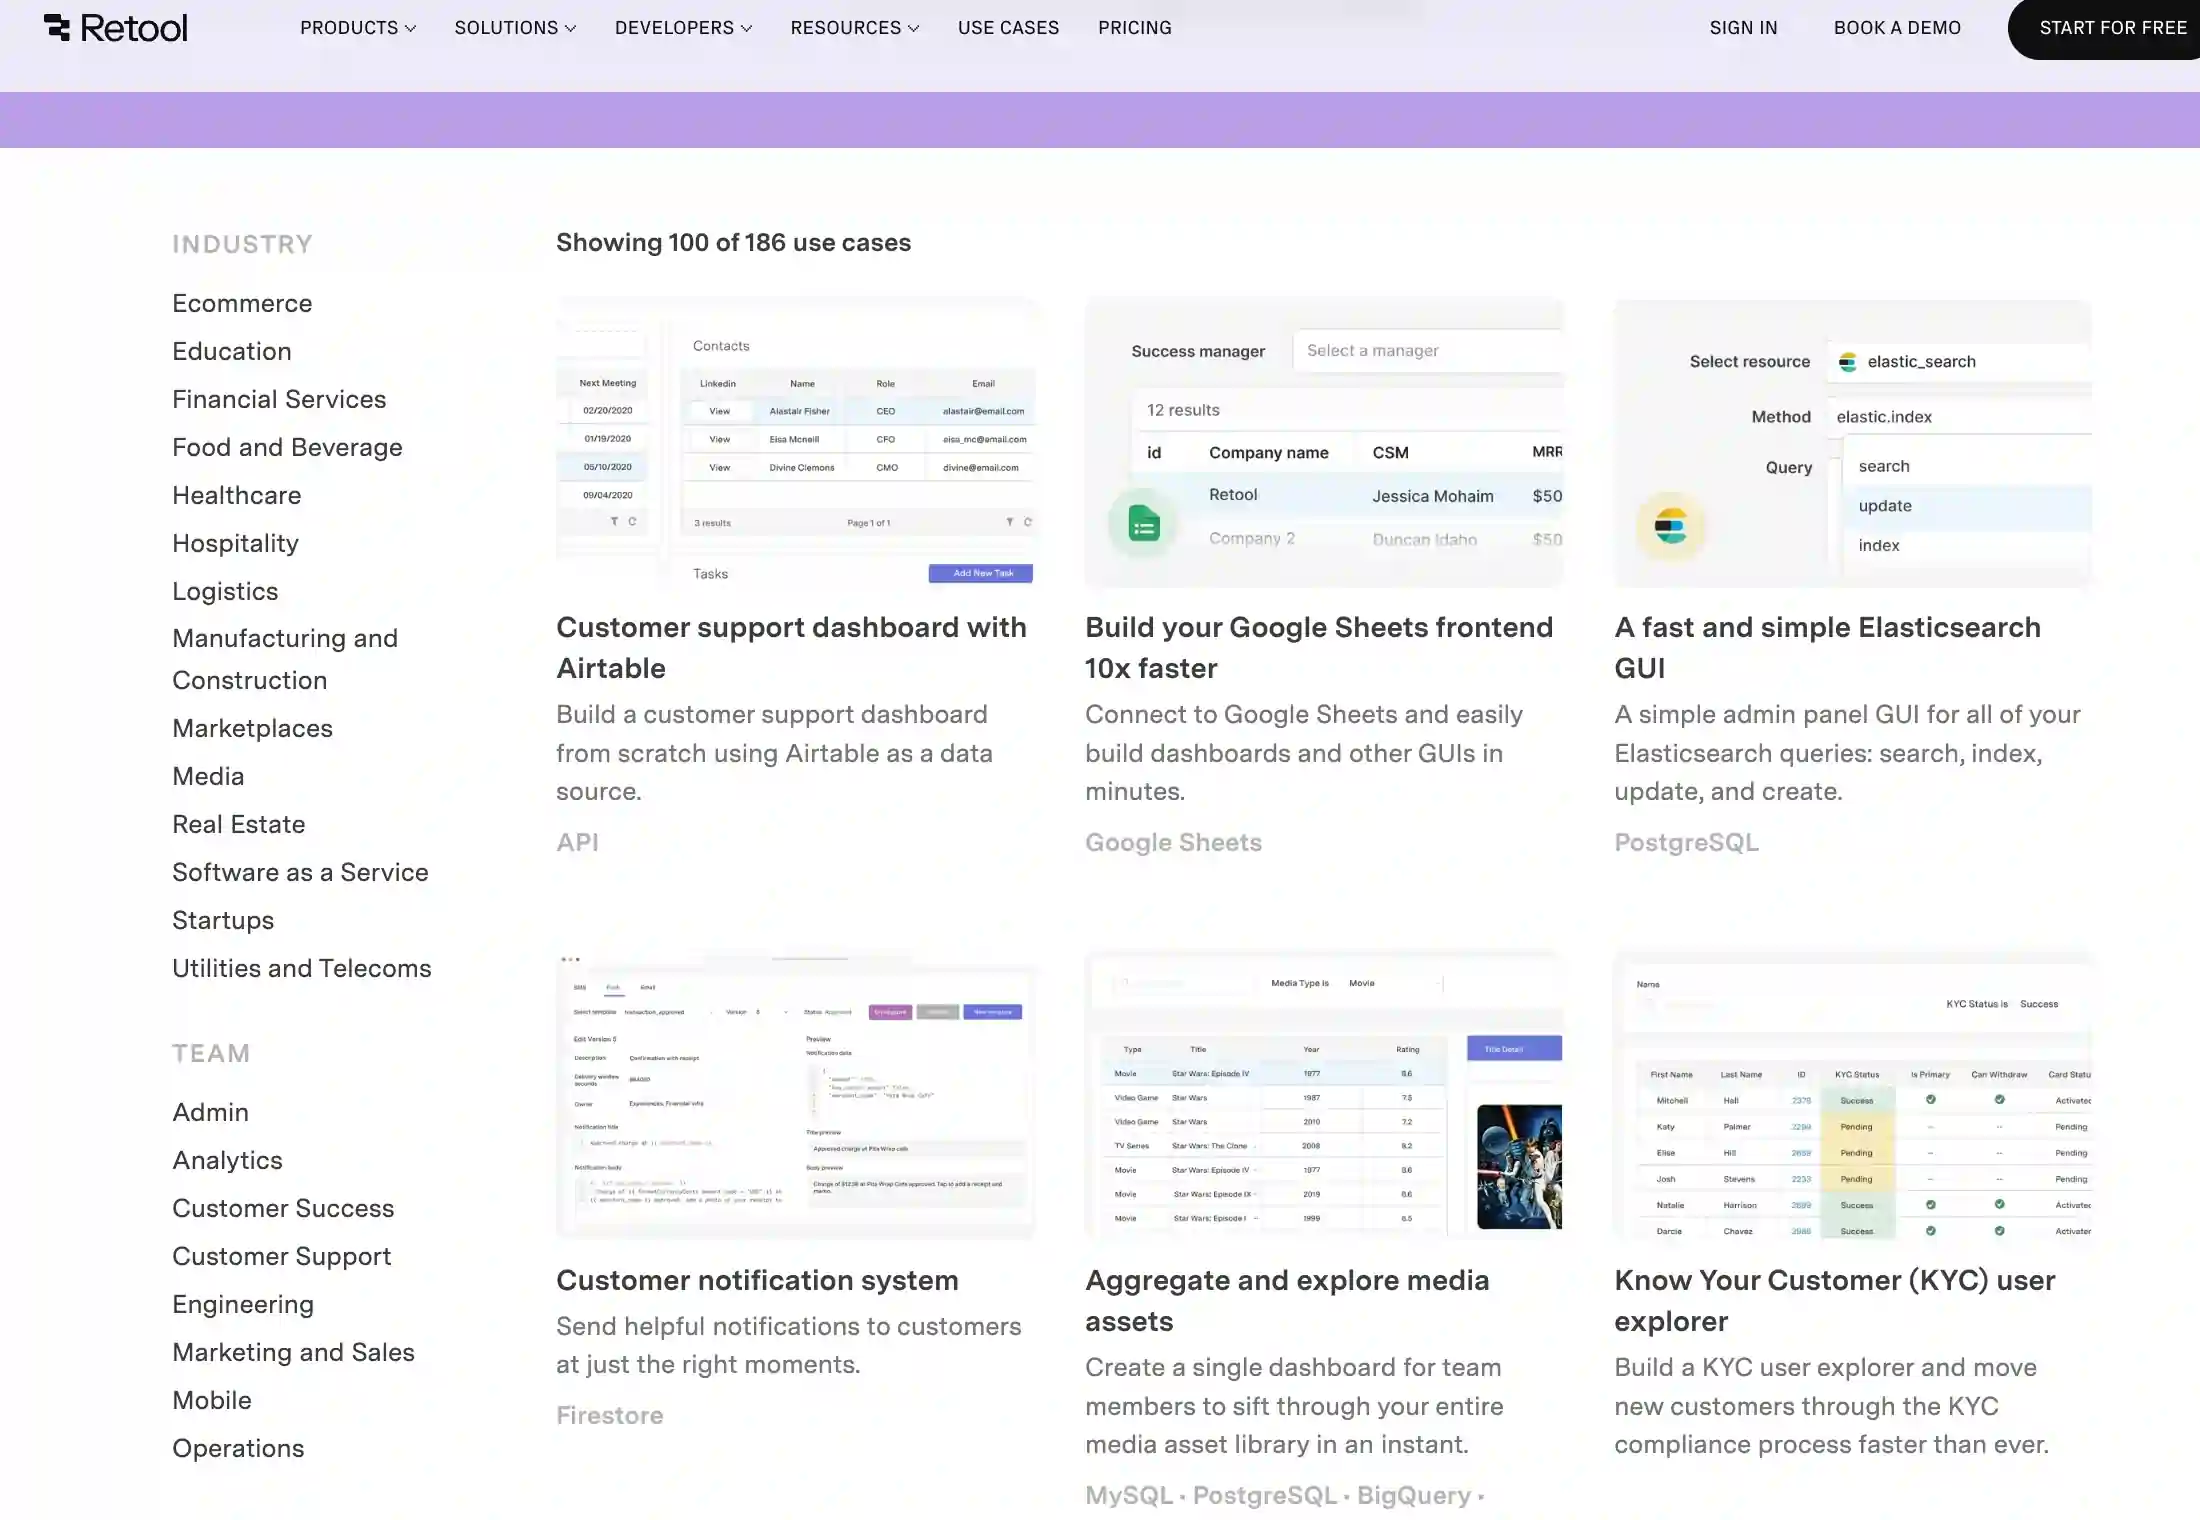
Task: Select Financial Services industry filter
Action: (279, 399)
